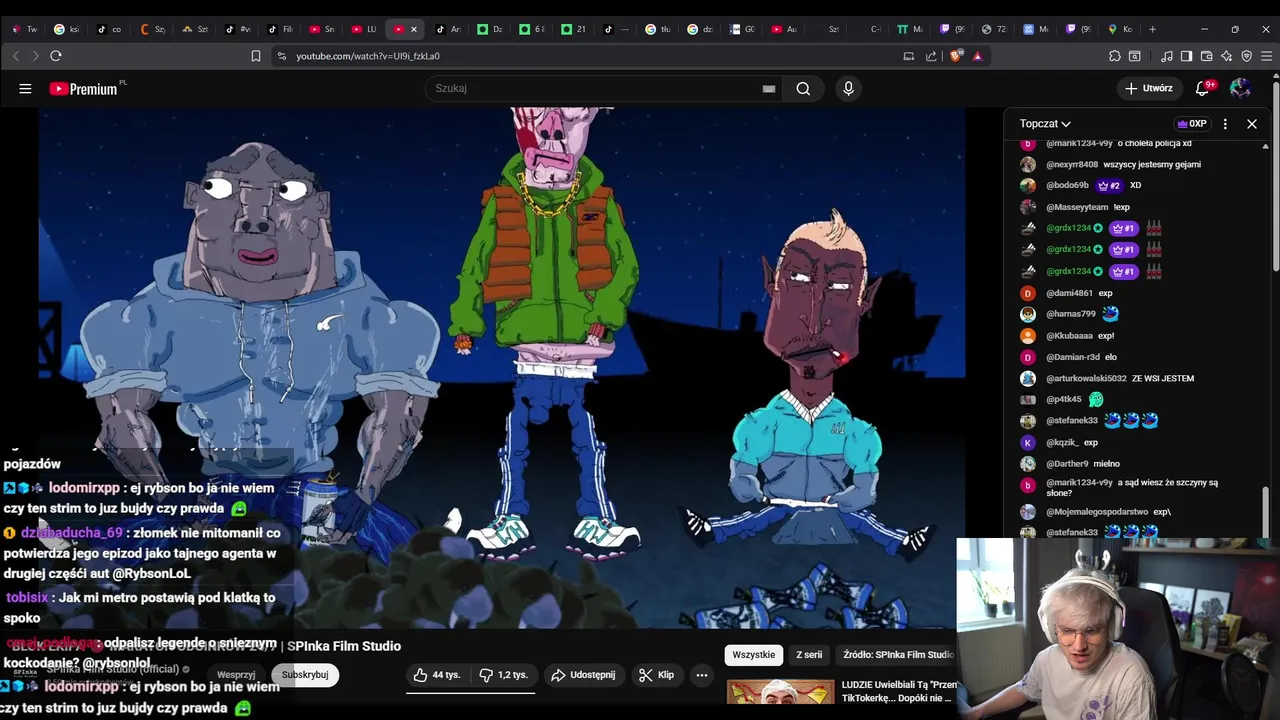Click @Kkubaaaa avatar in chat
1280x720 pixels.
click(1027, 336)
